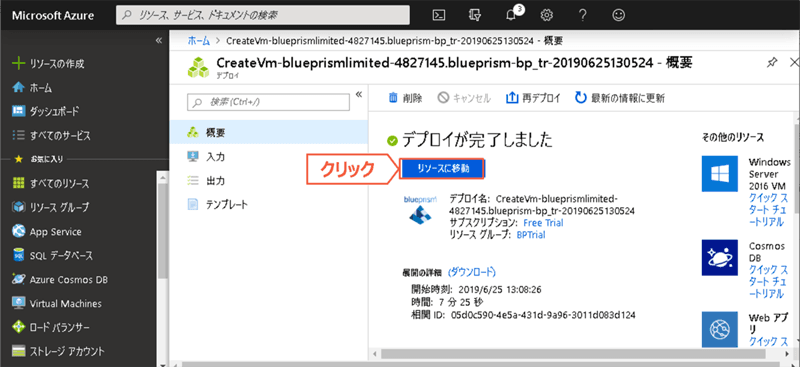Collapse the left portal sidebar chevron

159,40
